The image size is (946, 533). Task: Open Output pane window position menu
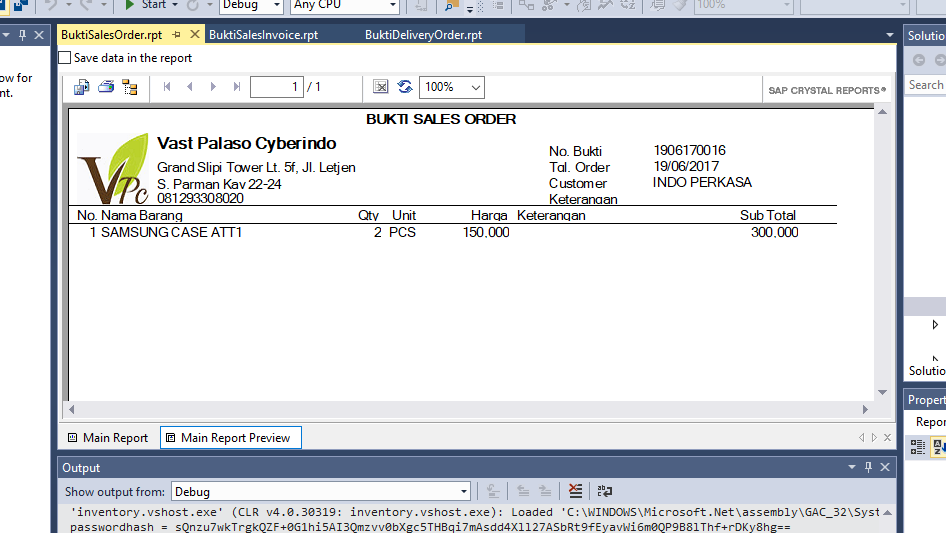click(852, 467)
